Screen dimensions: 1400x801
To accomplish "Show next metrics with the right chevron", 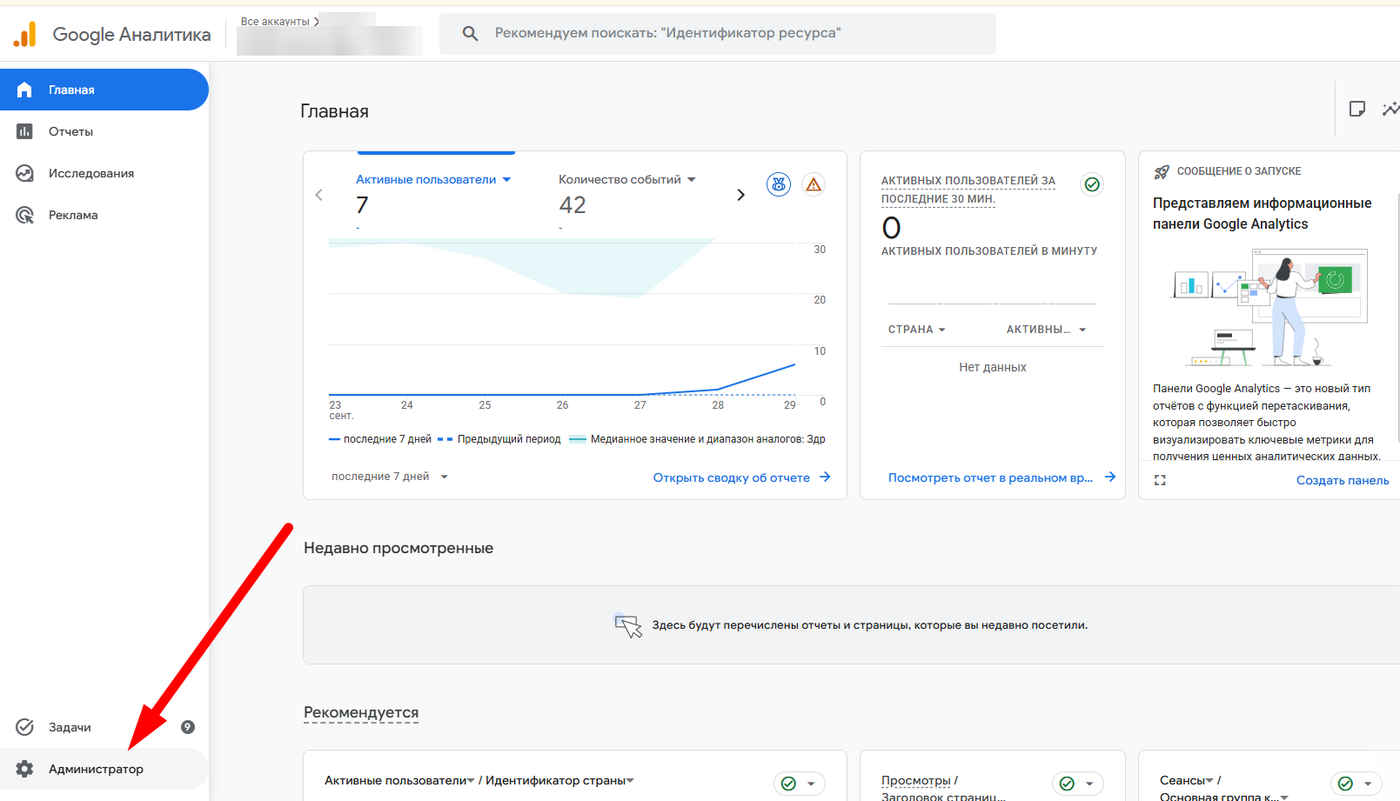I will point(741,195).
